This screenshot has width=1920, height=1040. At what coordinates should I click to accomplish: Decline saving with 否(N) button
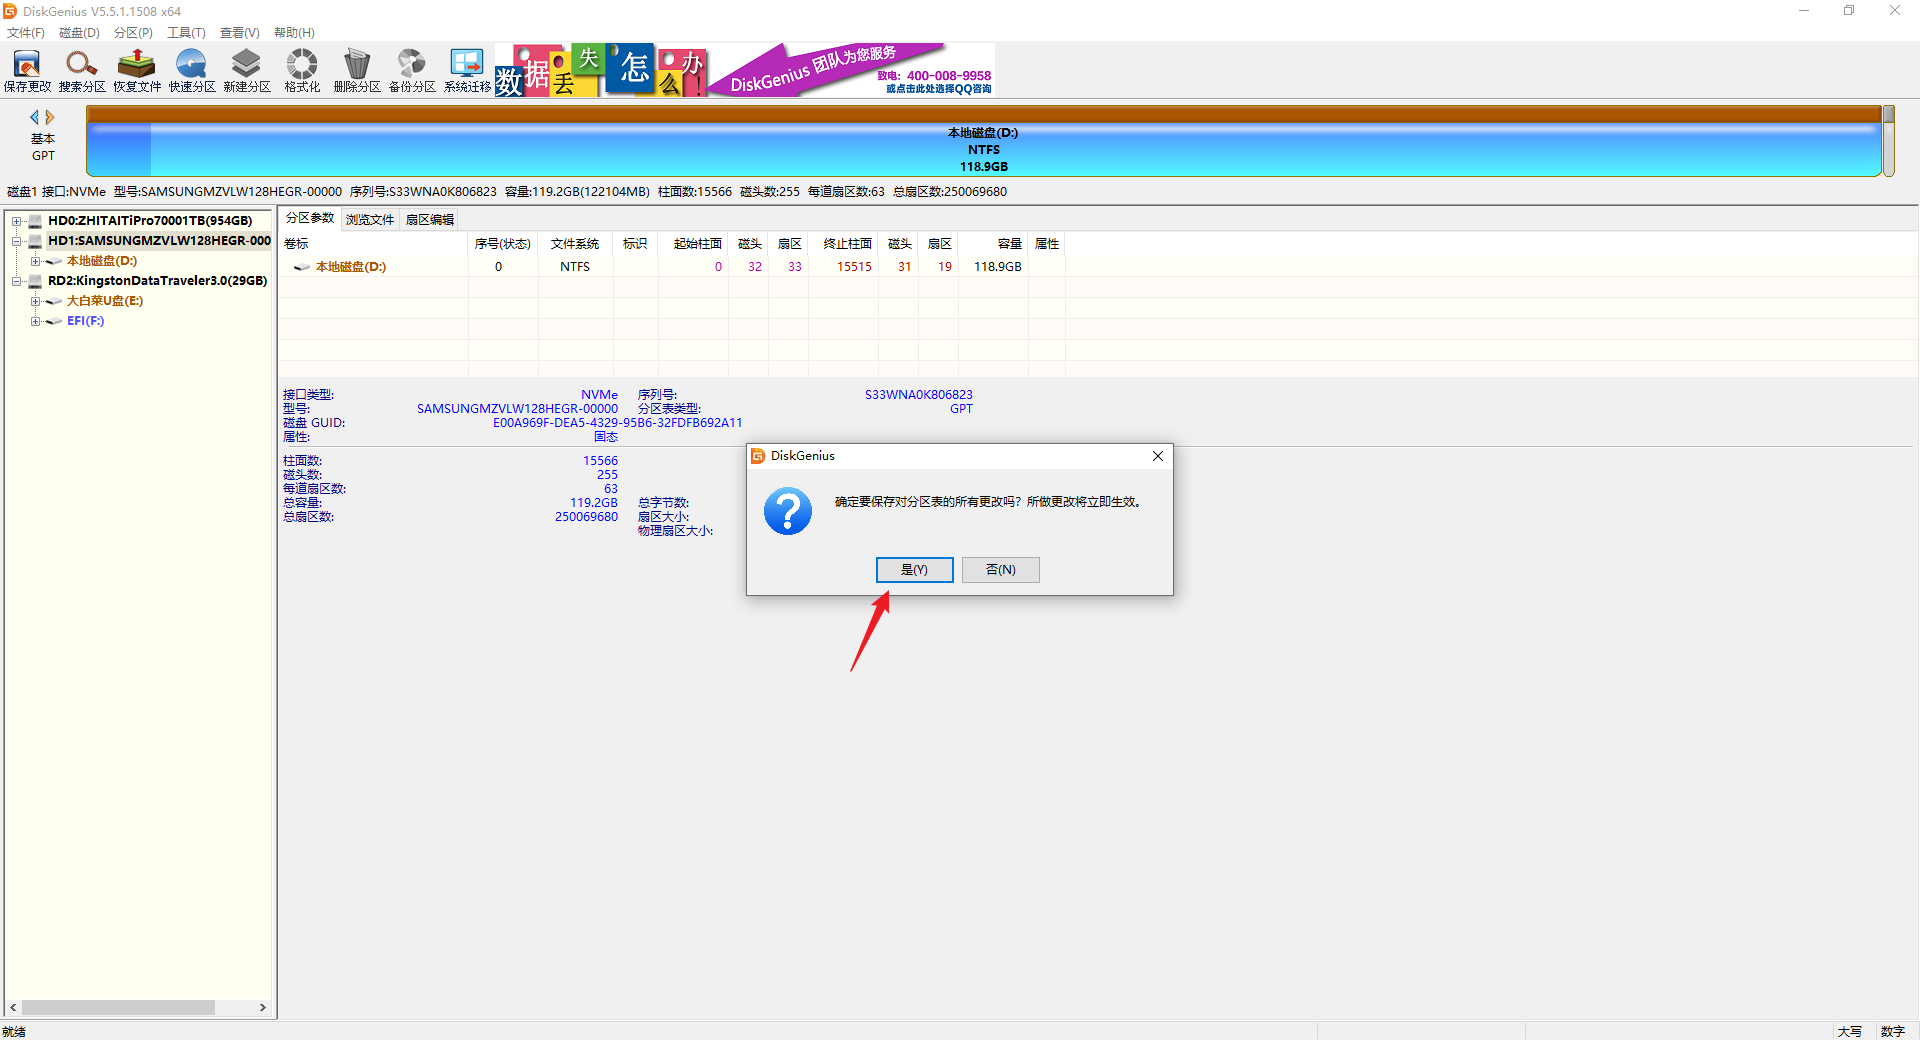1000,570
